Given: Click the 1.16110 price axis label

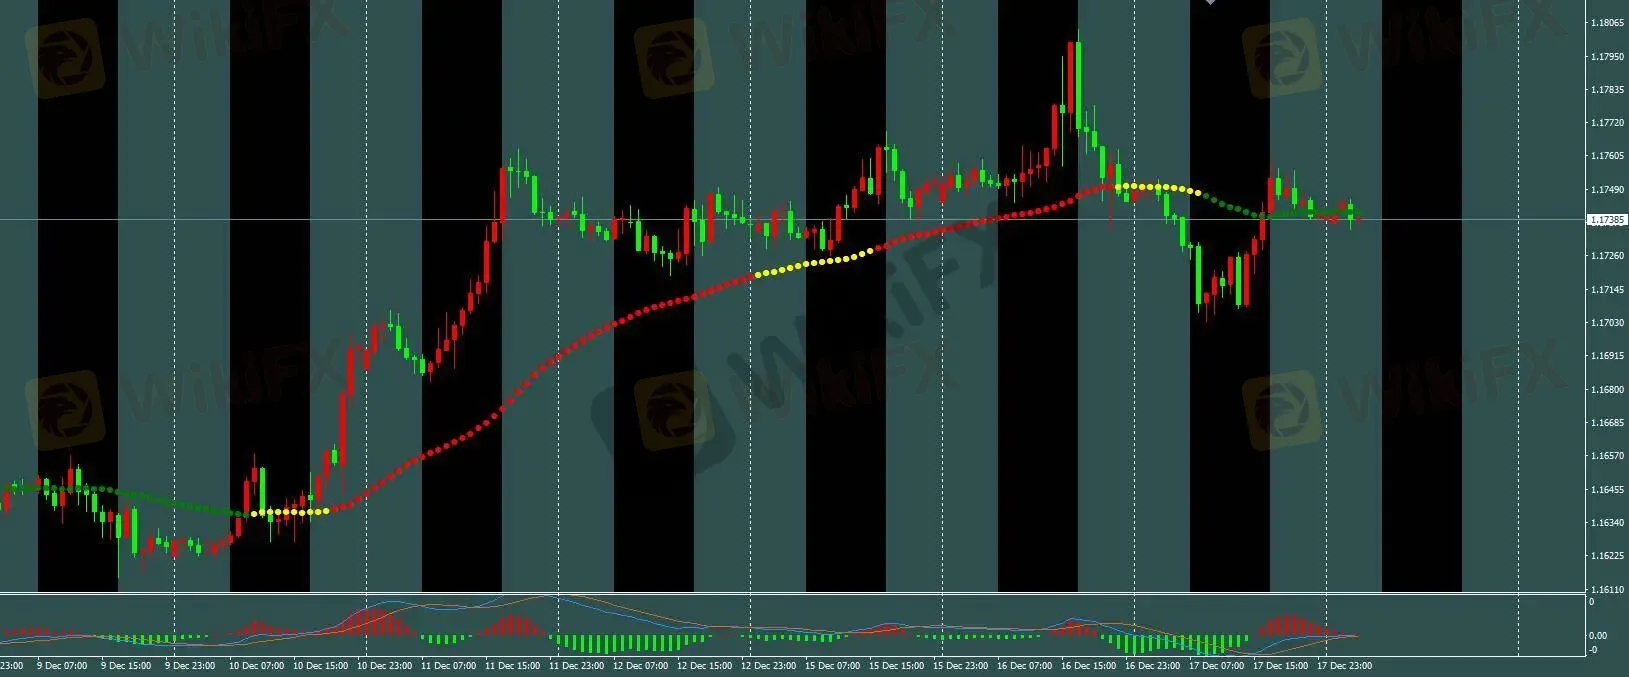Looking at the screenshot, I should pyautogui.click(x=1606, y=590).
